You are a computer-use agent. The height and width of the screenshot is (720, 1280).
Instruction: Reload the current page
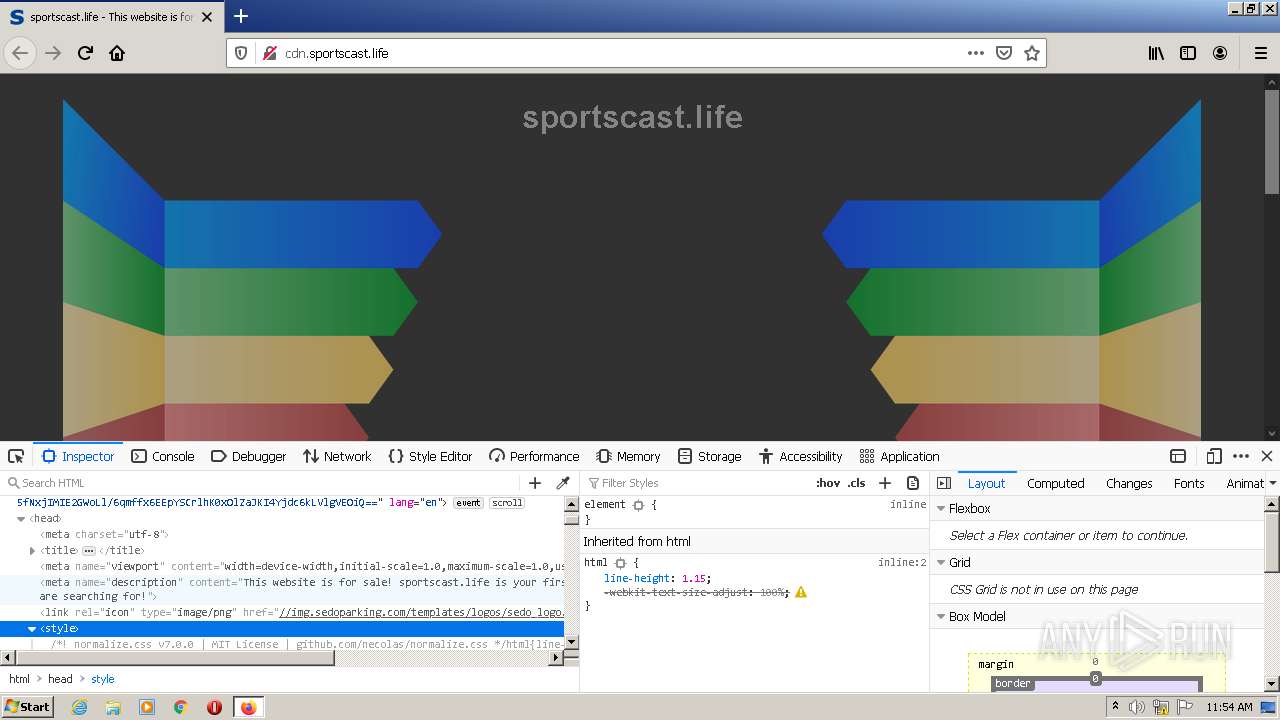click(85, 53)
